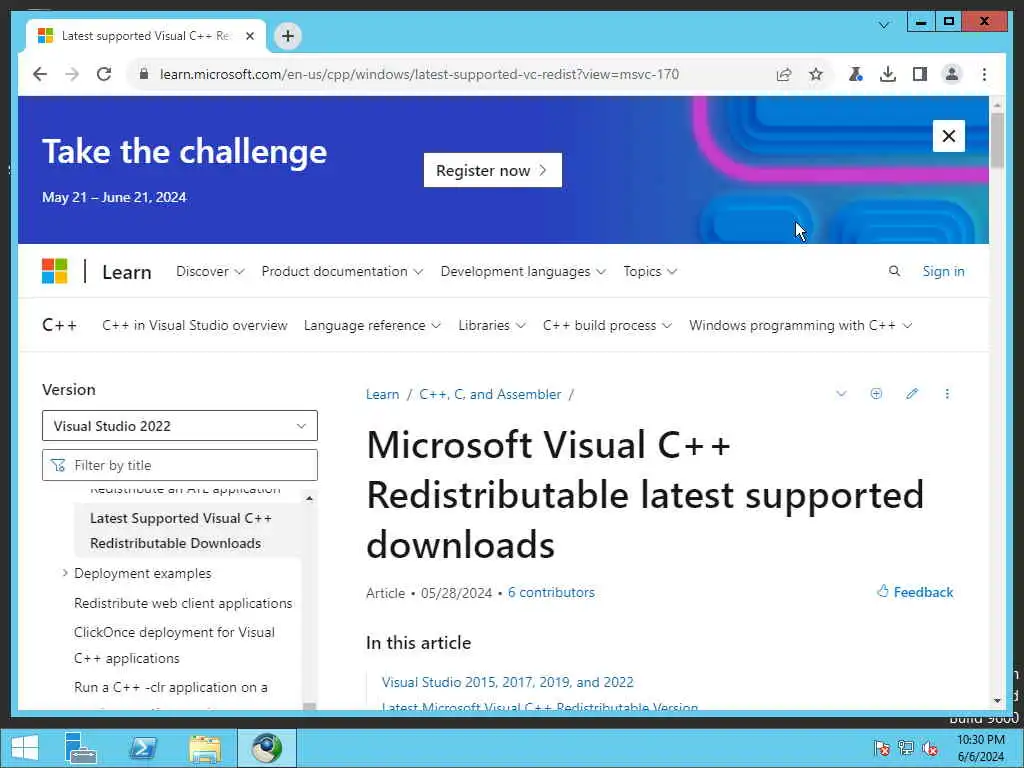Open the 6 contributors link
Screen dimensions: 1024x768
(551, 592)
